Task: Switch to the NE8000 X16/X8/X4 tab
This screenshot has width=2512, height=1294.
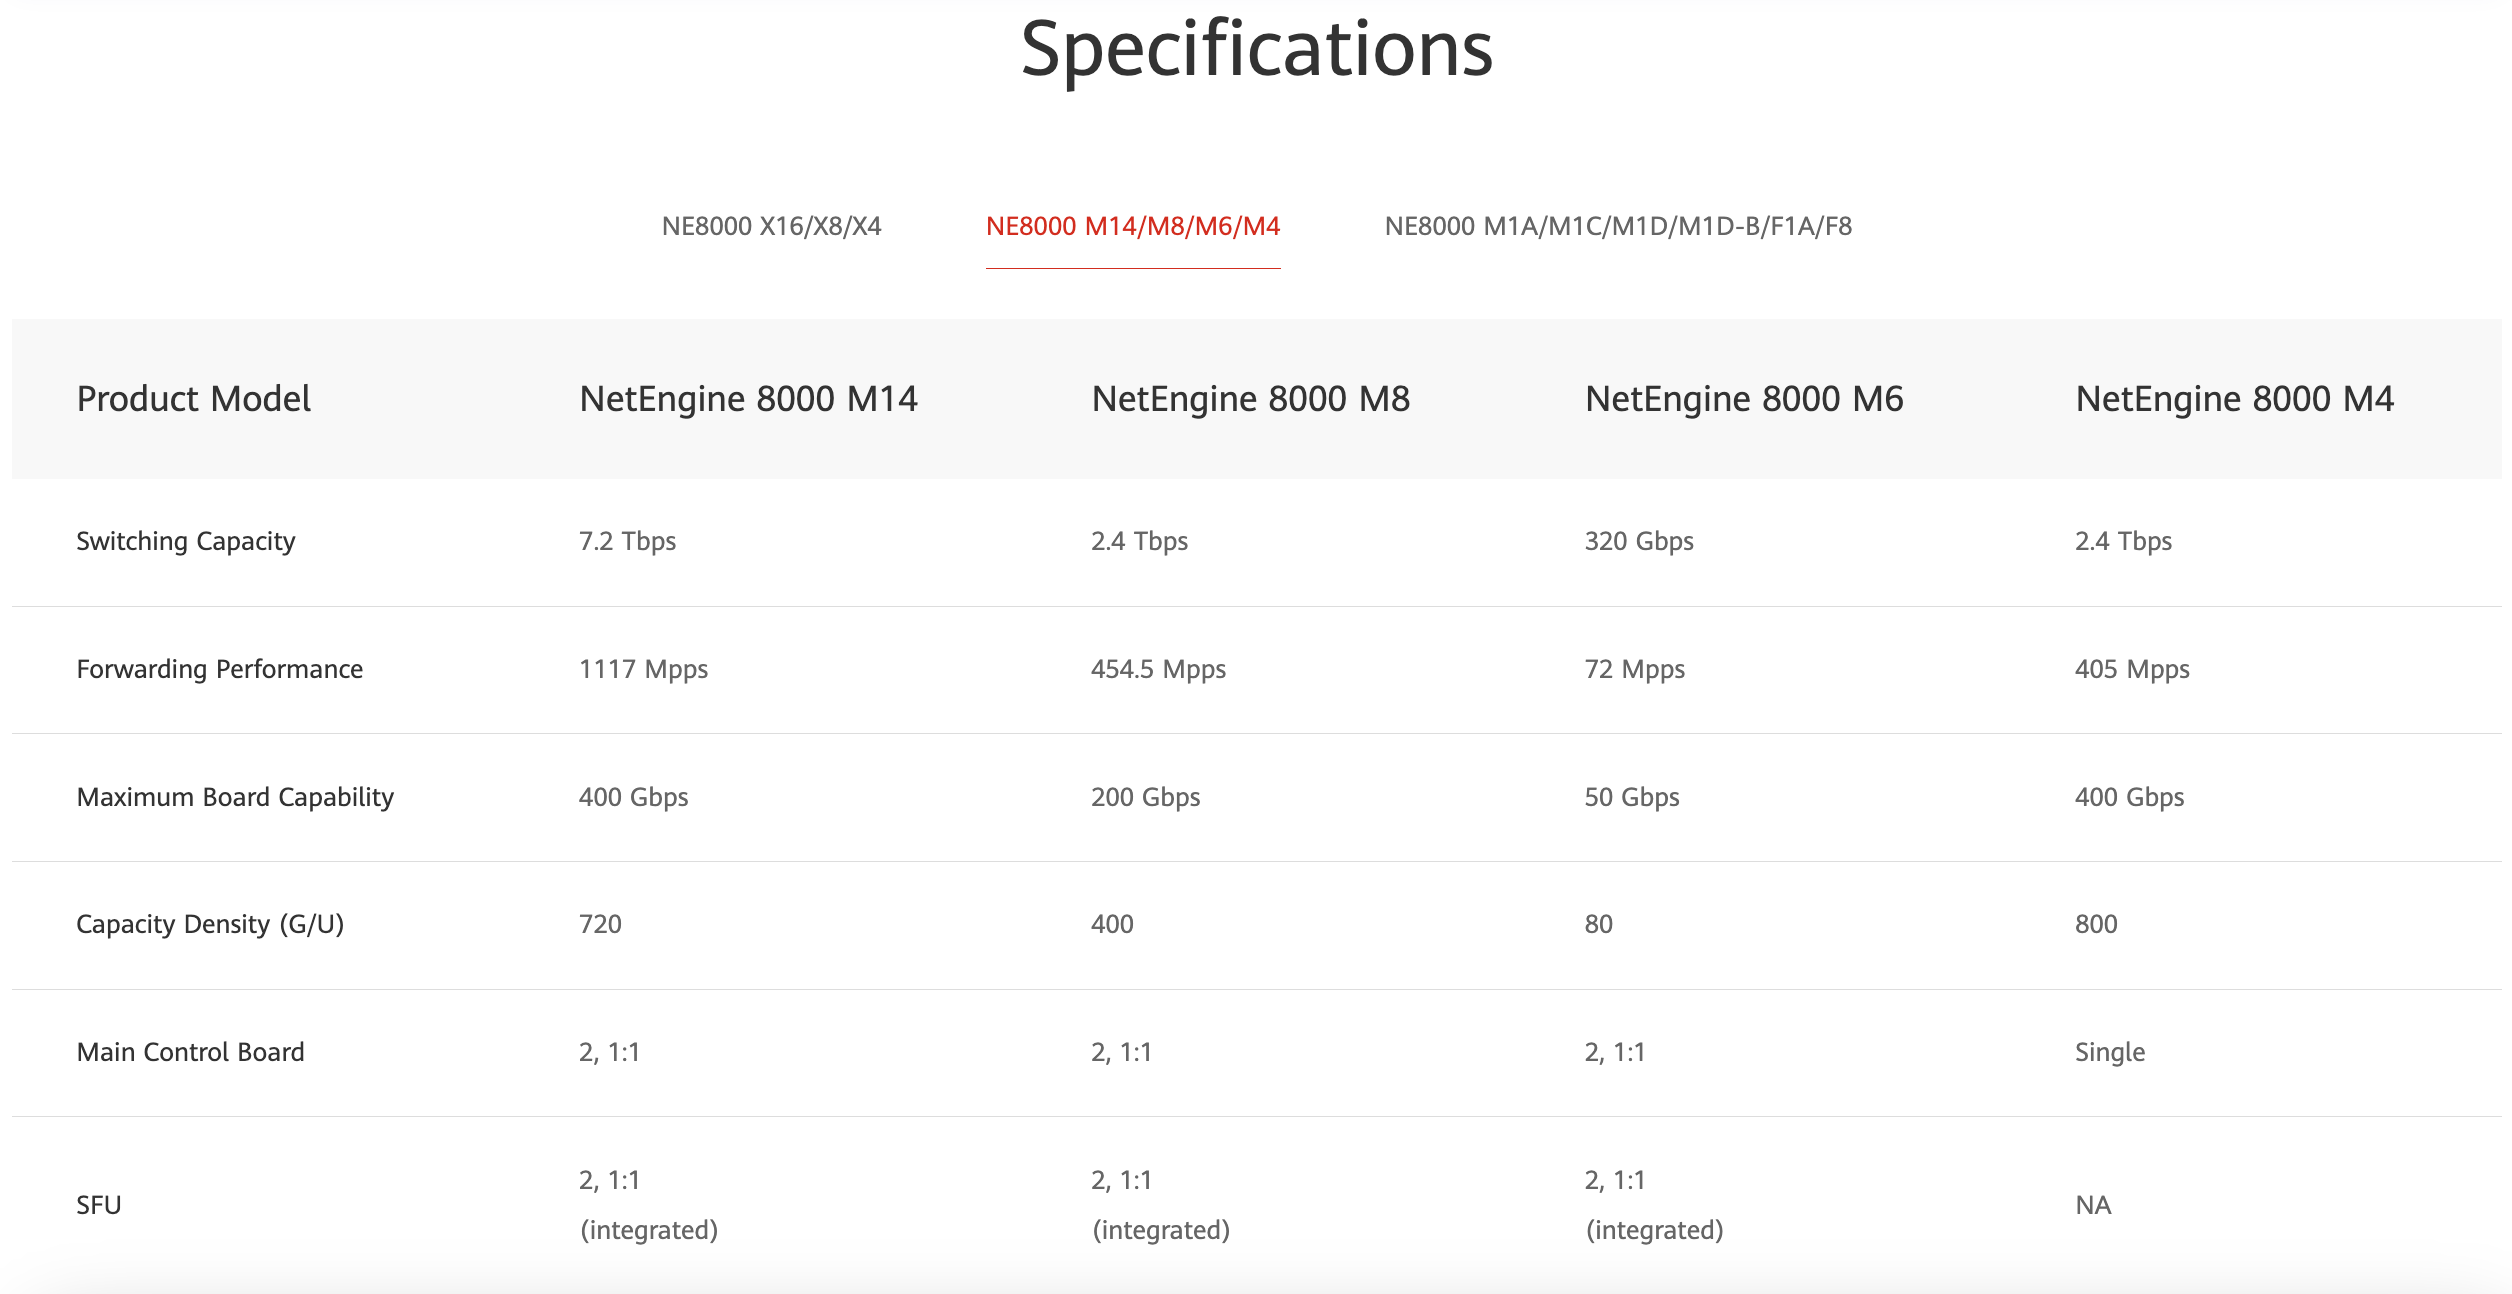Action: coord(771,226)
